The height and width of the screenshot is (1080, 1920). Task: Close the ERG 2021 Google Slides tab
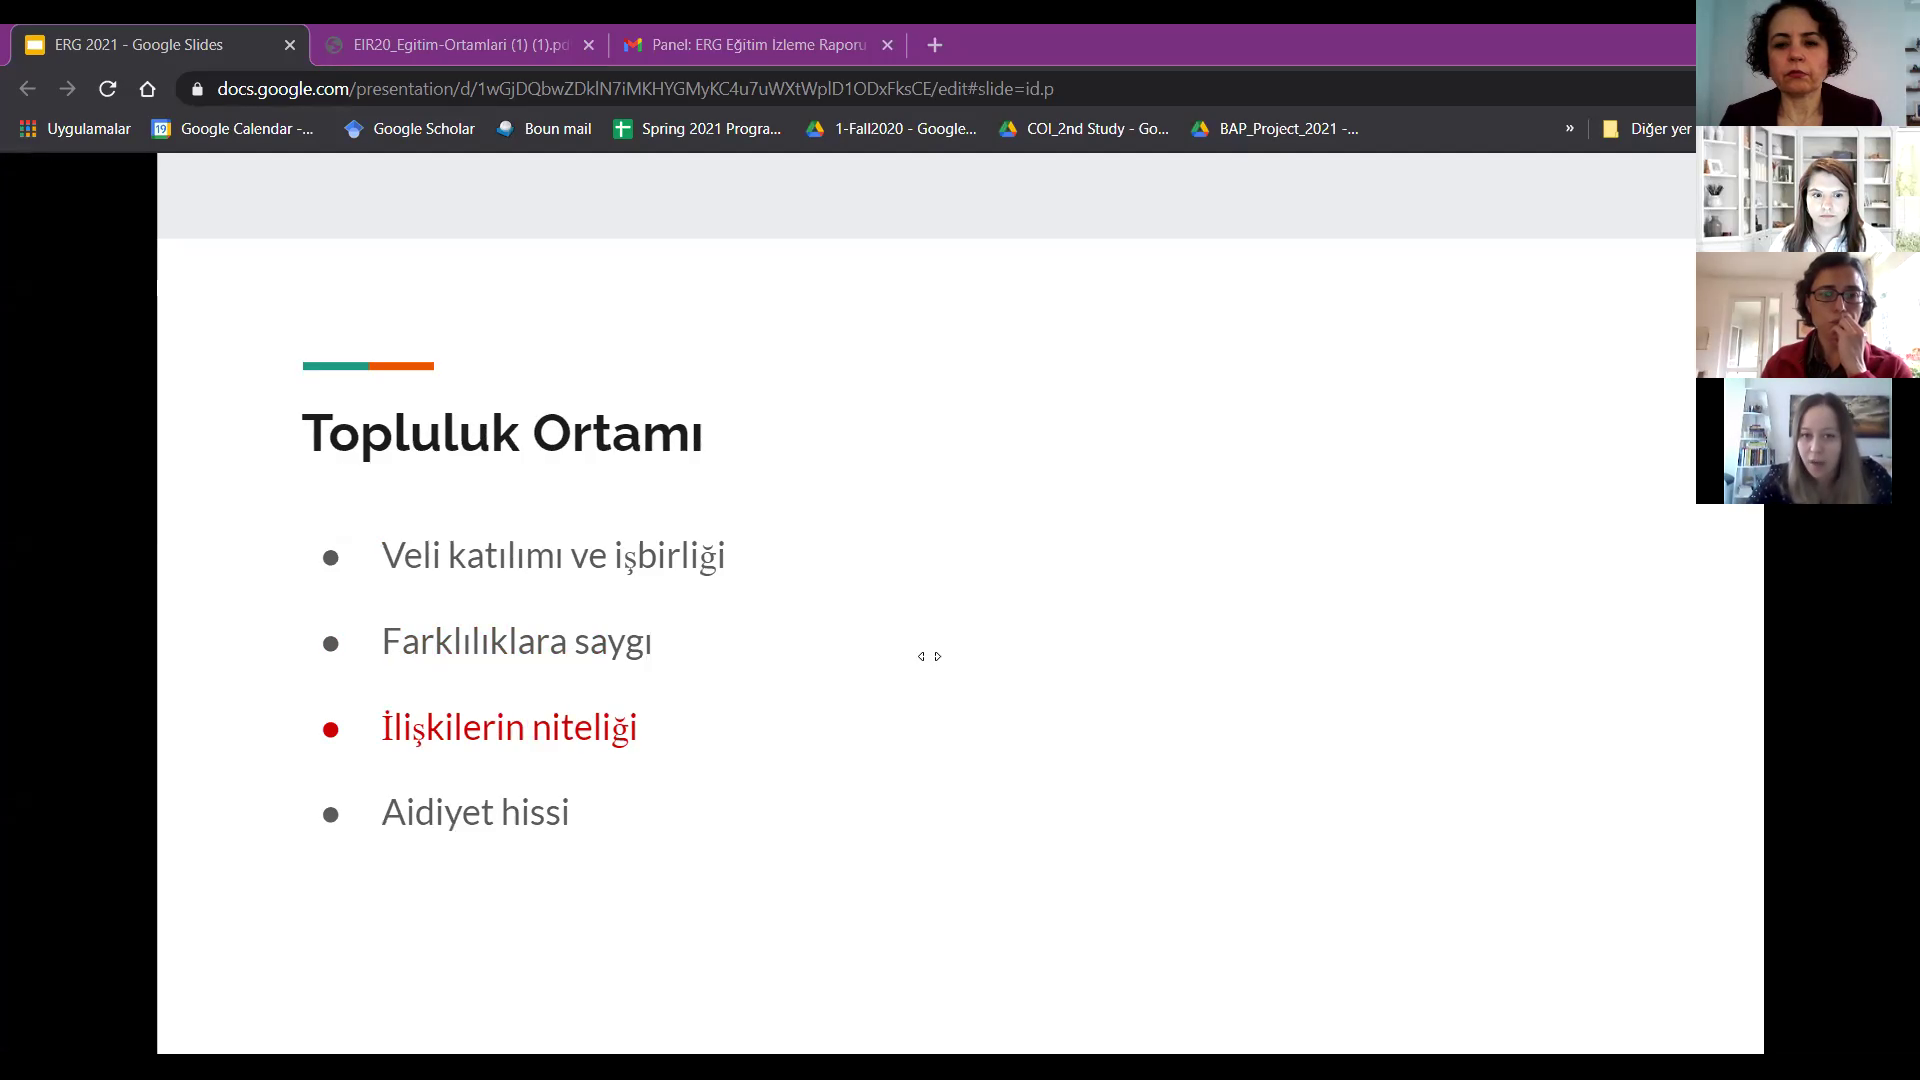290,45
